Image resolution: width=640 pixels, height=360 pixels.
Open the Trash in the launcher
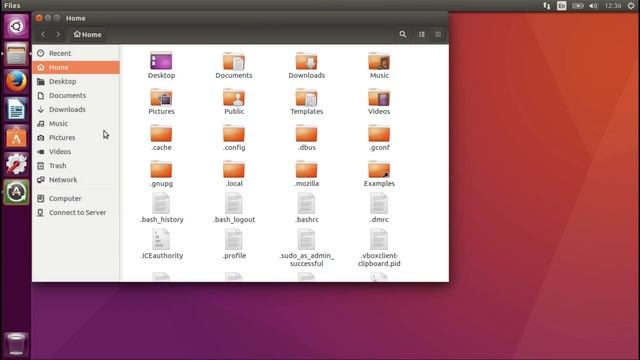click(x=16, y=343)
